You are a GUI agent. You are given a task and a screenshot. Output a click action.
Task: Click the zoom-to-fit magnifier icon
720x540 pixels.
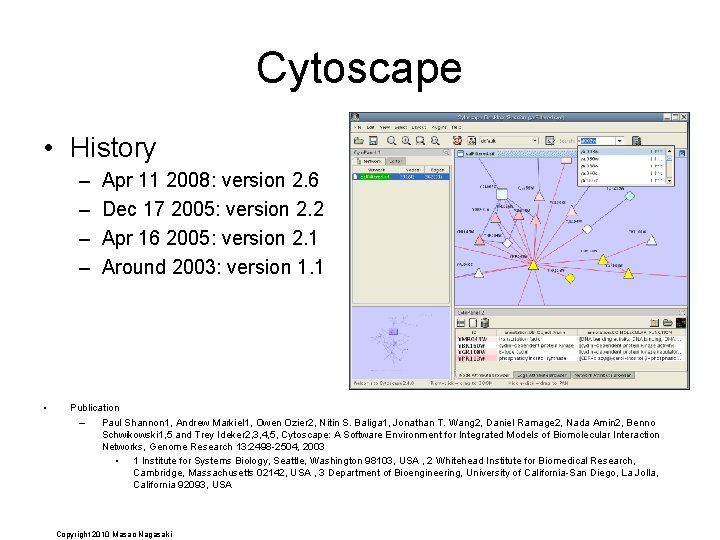(435, 141)
